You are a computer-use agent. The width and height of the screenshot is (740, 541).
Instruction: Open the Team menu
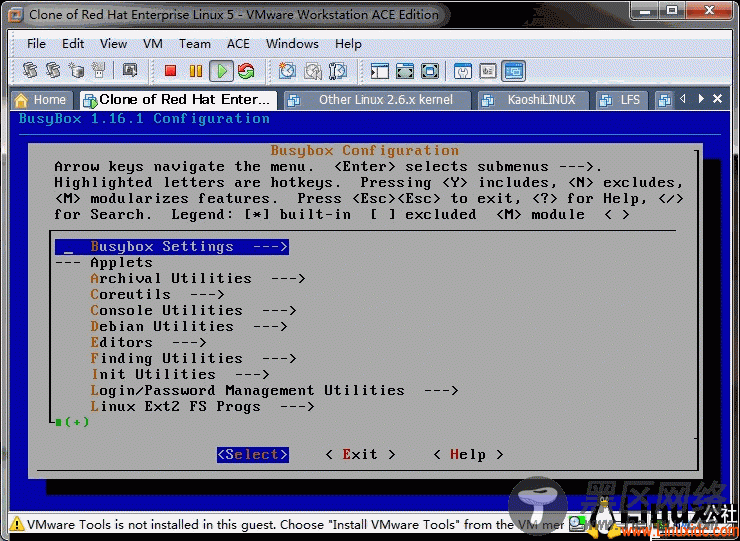[194, 44]
